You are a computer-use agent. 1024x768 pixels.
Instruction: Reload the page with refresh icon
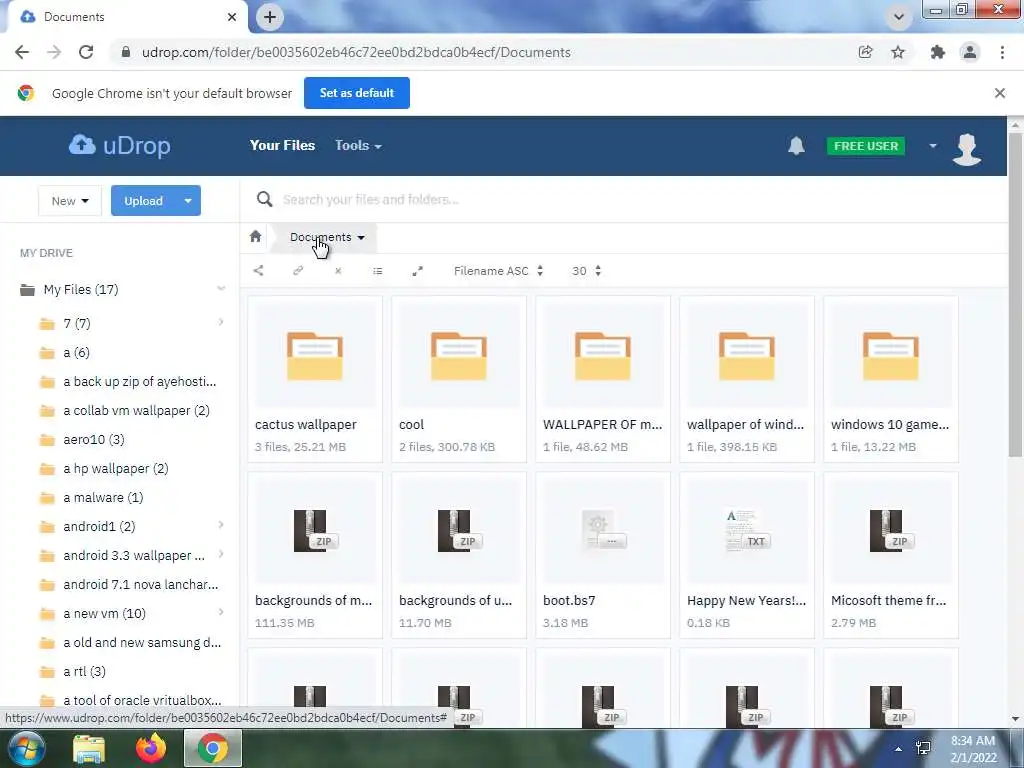click(86, 52)
